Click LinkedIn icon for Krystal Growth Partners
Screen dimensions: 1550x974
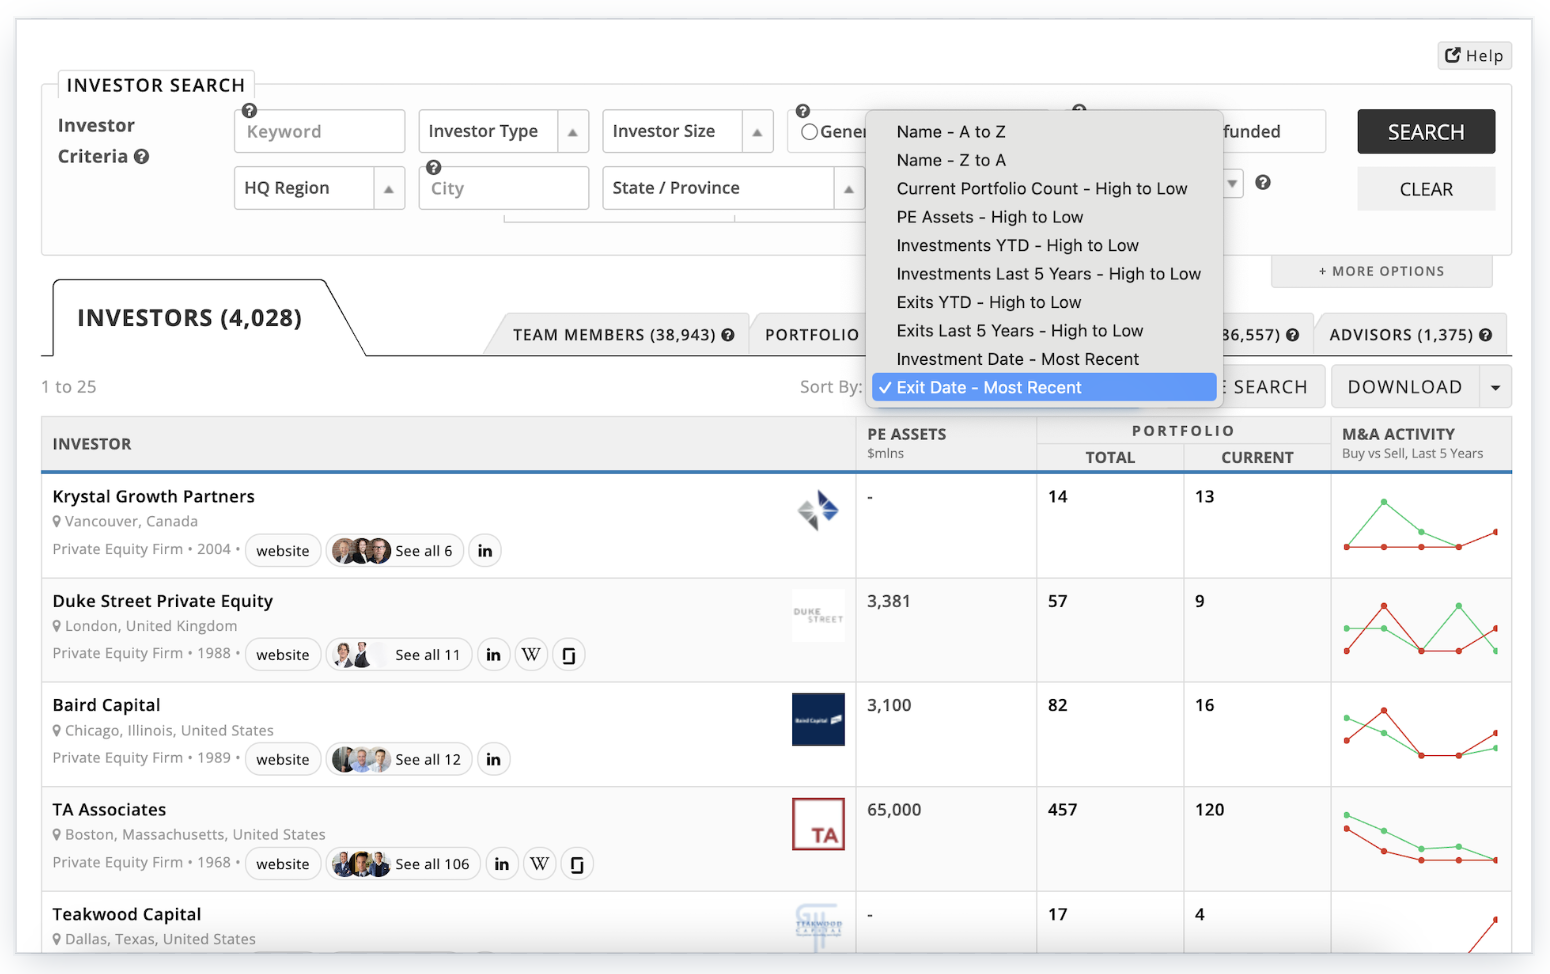(485, 551)
